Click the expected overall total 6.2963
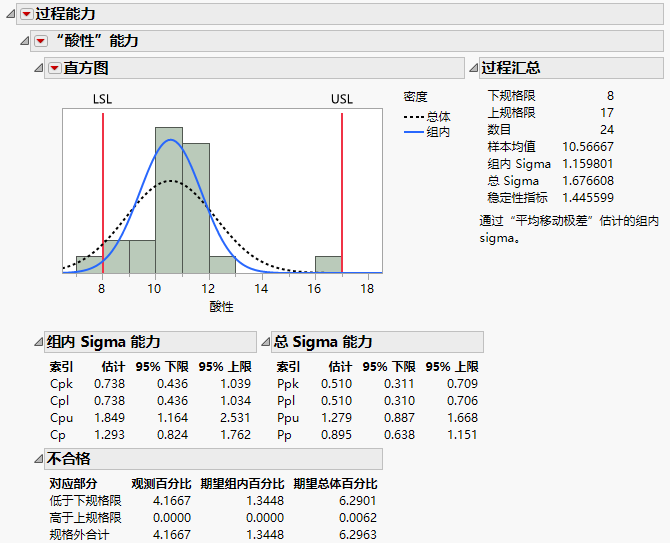 (x=358, y=534)
